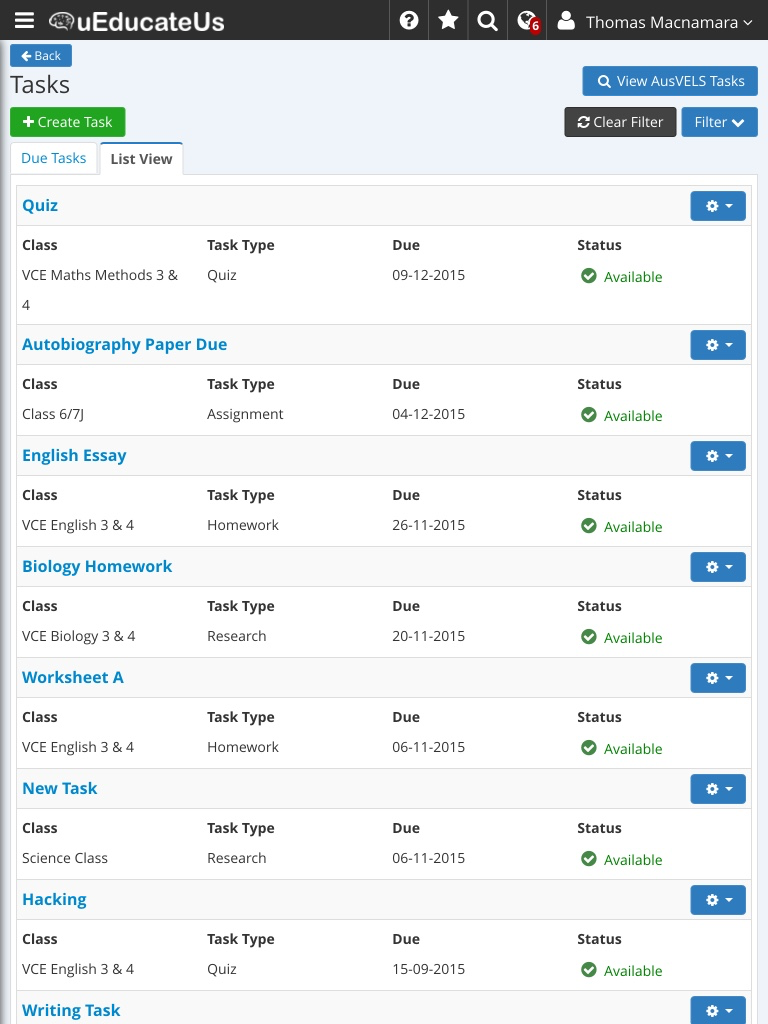The width and height of the screenshot is (768, 1024).
Task: Open the Writing Task link
Action: pyautogui.click(x=71, y=1010)
